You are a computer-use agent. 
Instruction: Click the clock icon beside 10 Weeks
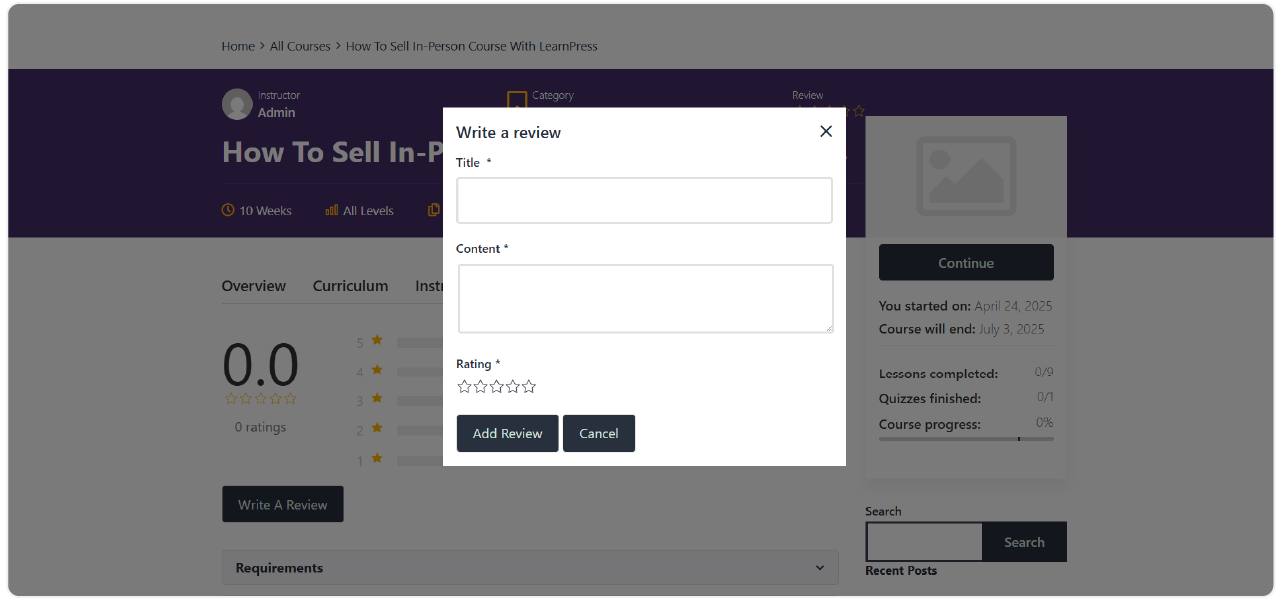[226, 210]
